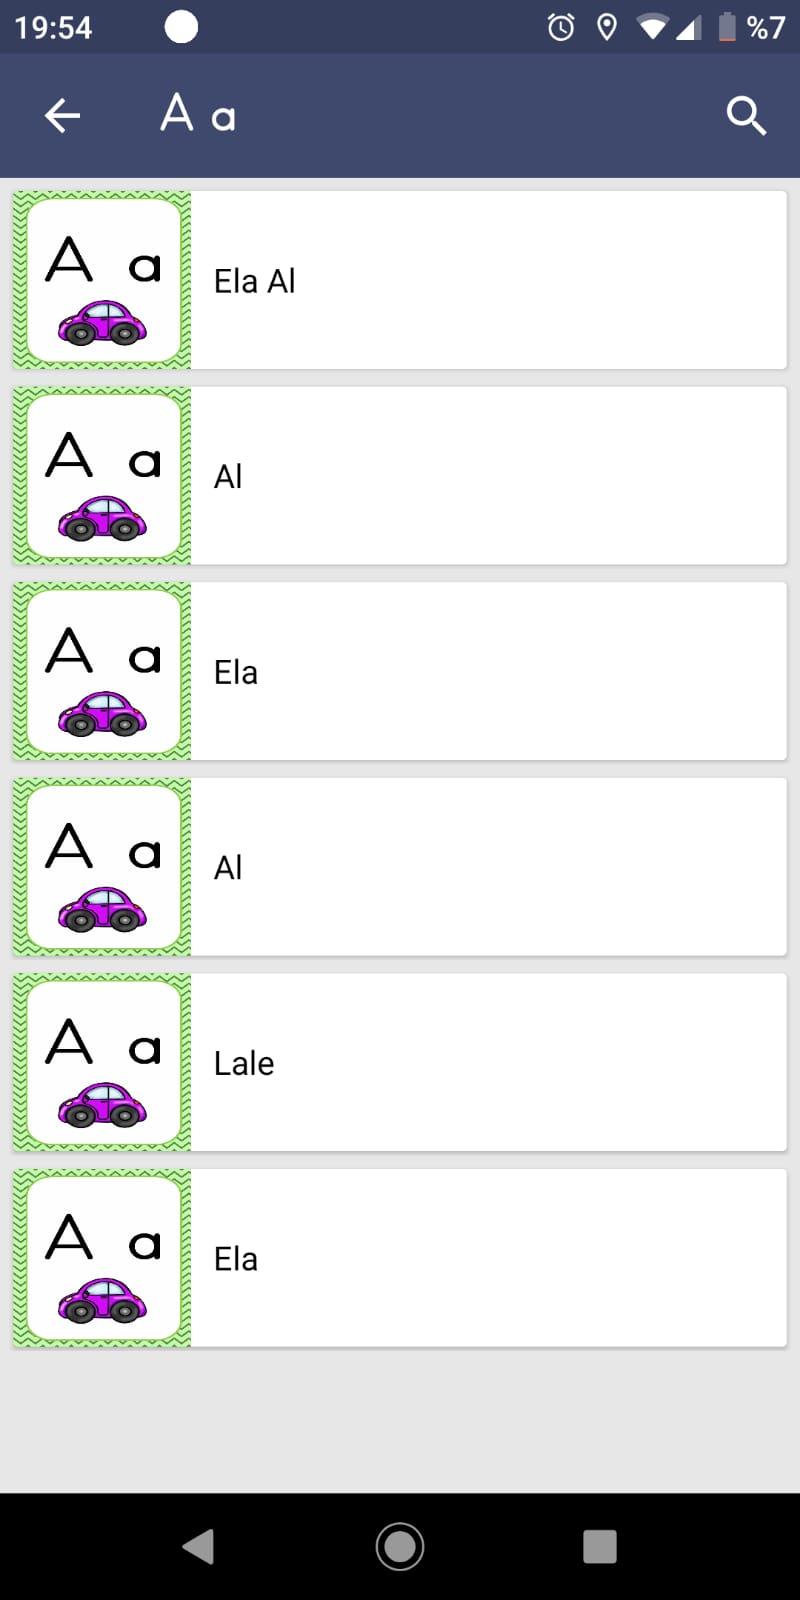Screen dimensions: 800x1600
Task: Open the first "Al" list row
Action: pos(400,476)
